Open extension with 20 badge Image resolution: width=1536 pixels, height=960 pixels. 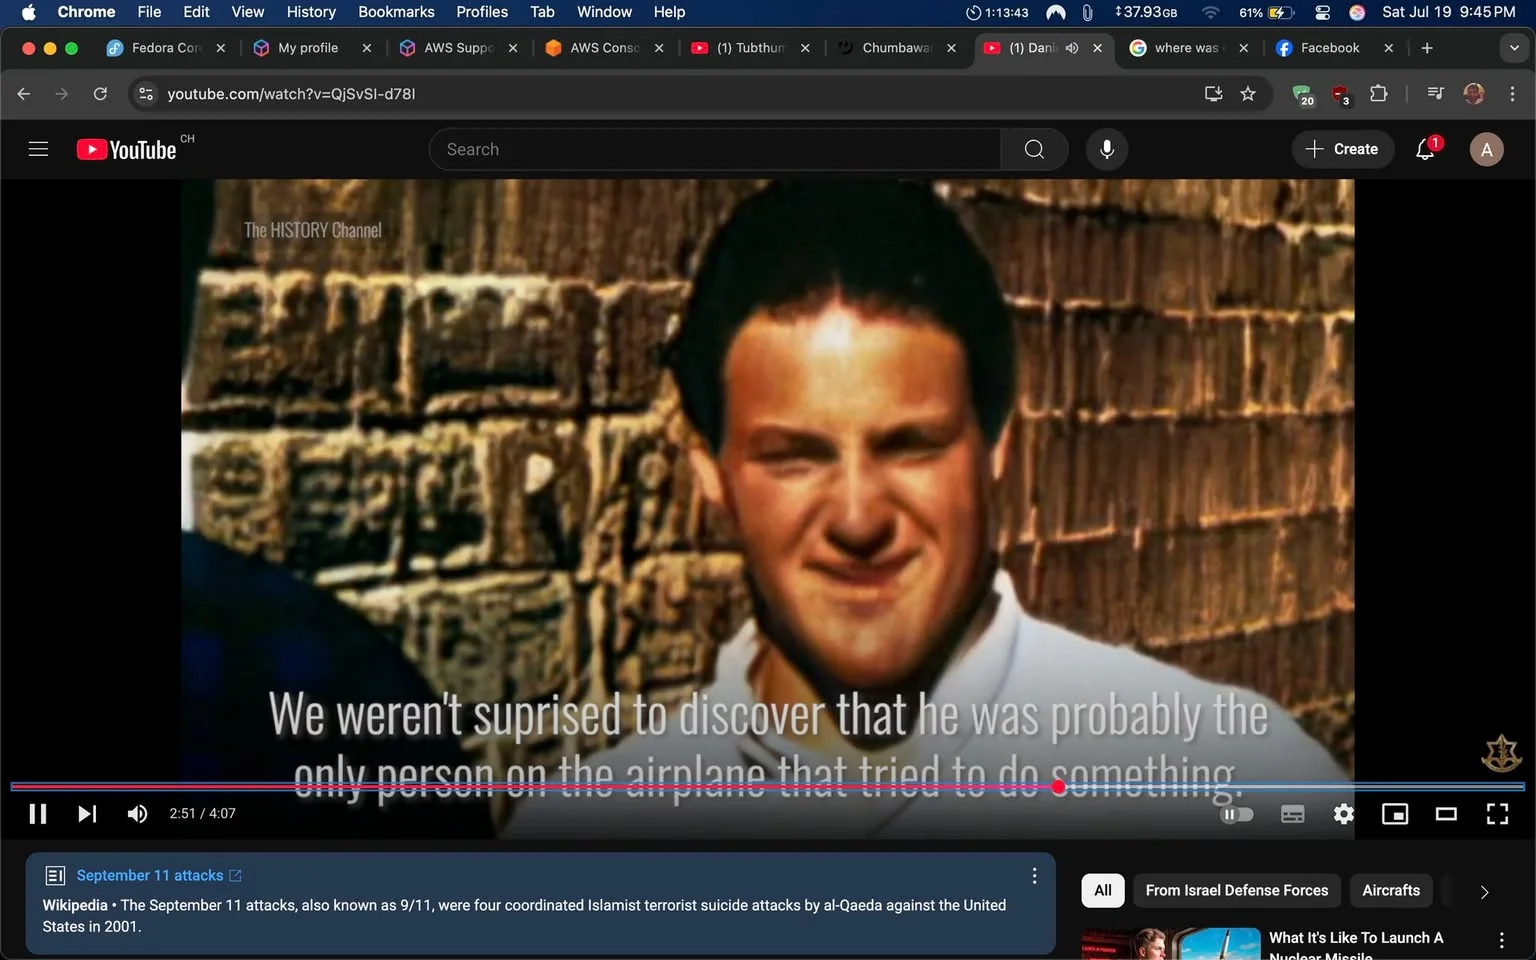pos(1302,94)
